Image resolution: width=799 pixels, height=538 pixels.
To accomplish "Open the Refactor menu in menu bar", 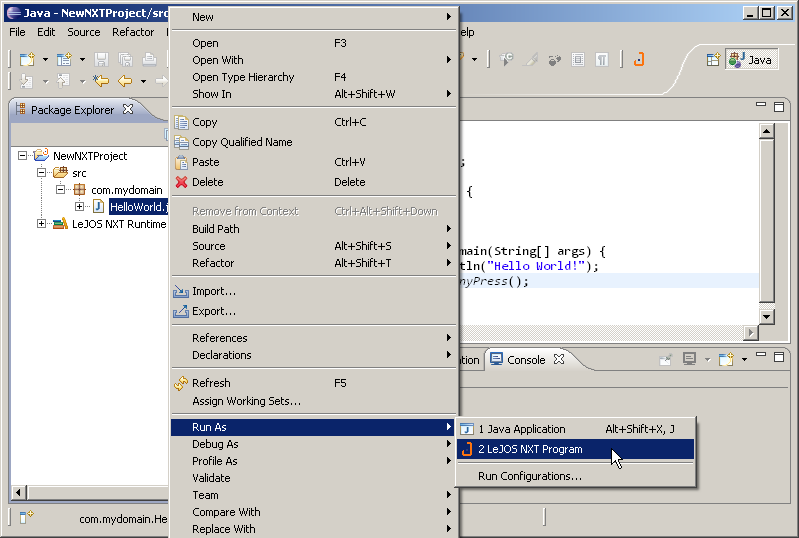I will pos(133,32).
